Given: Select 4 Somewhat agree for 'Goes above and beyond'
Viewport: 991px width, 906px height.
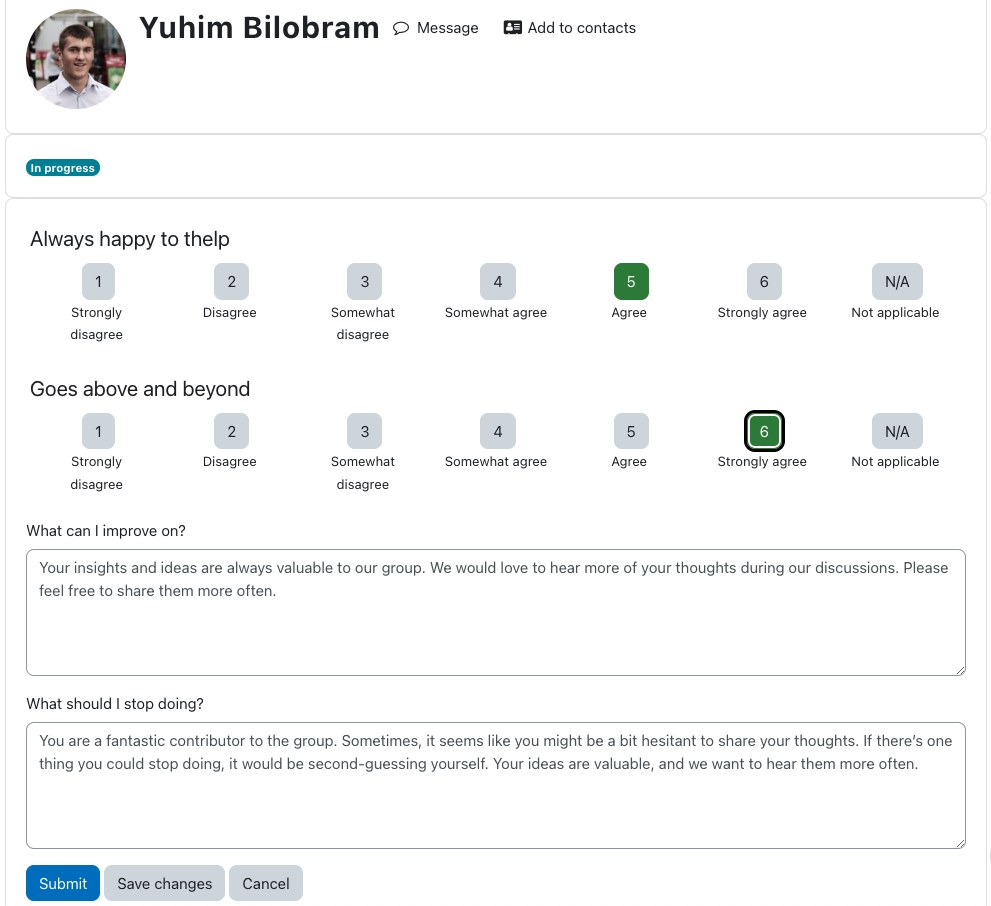Looking at the screenshot, I should [498, 432].
